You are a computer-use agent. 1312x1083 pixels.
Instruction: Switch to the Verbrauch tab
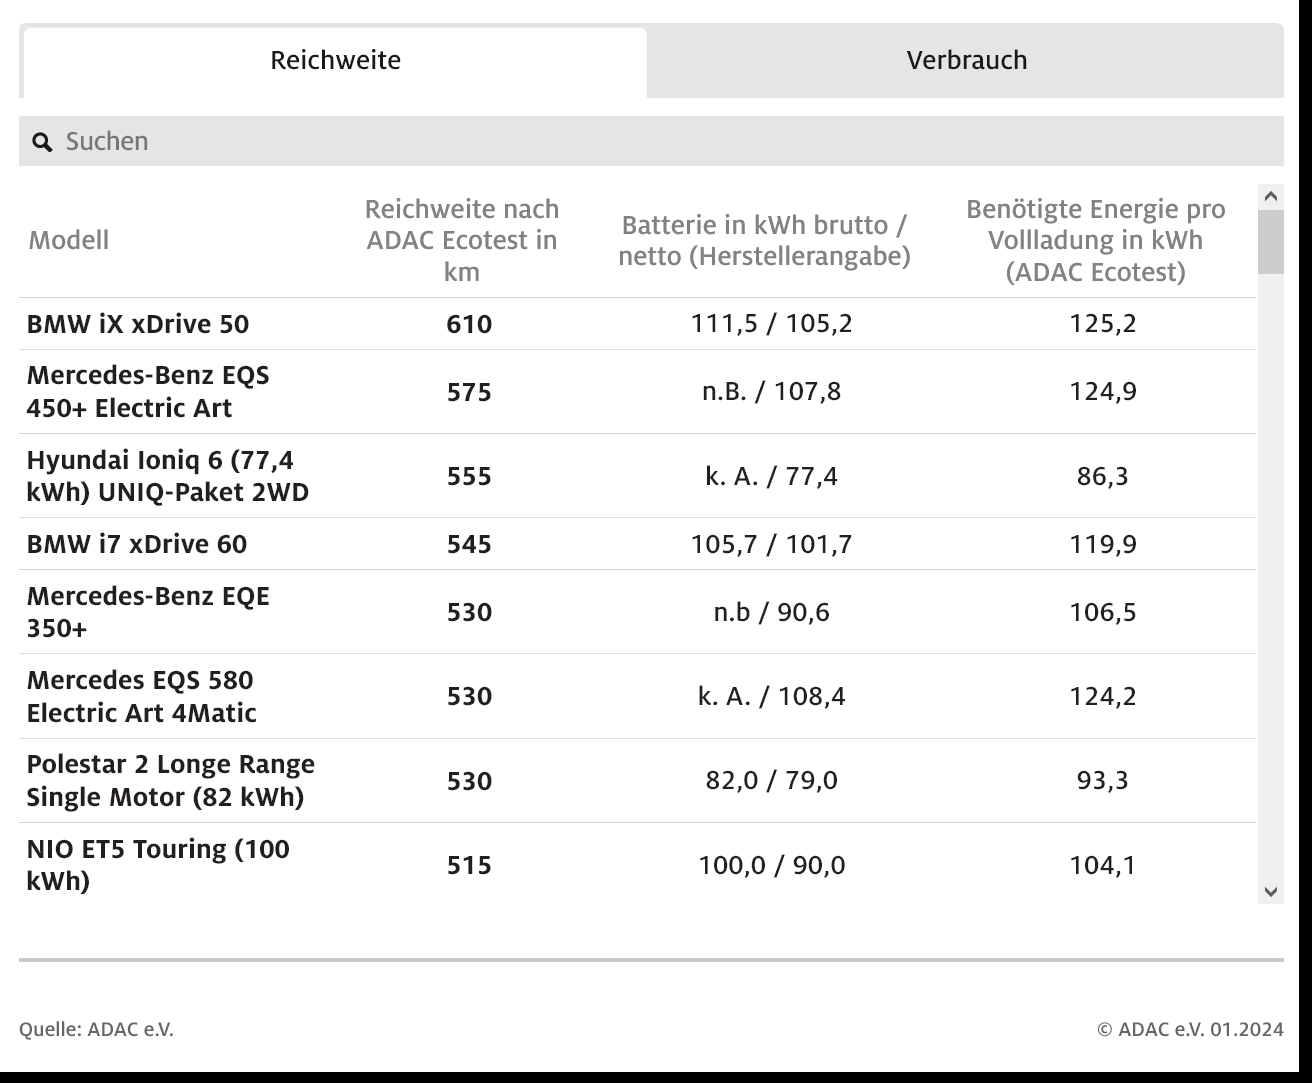click(x=966, y=60)
